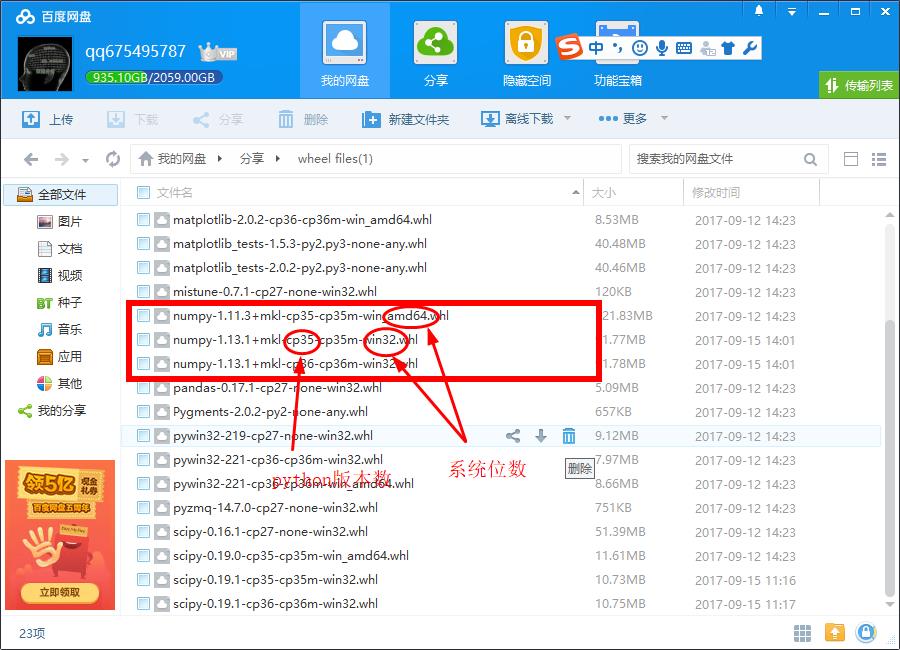
Task: Open the 分享 top tab
Action: pyautogui.click(x=435, y=52)
